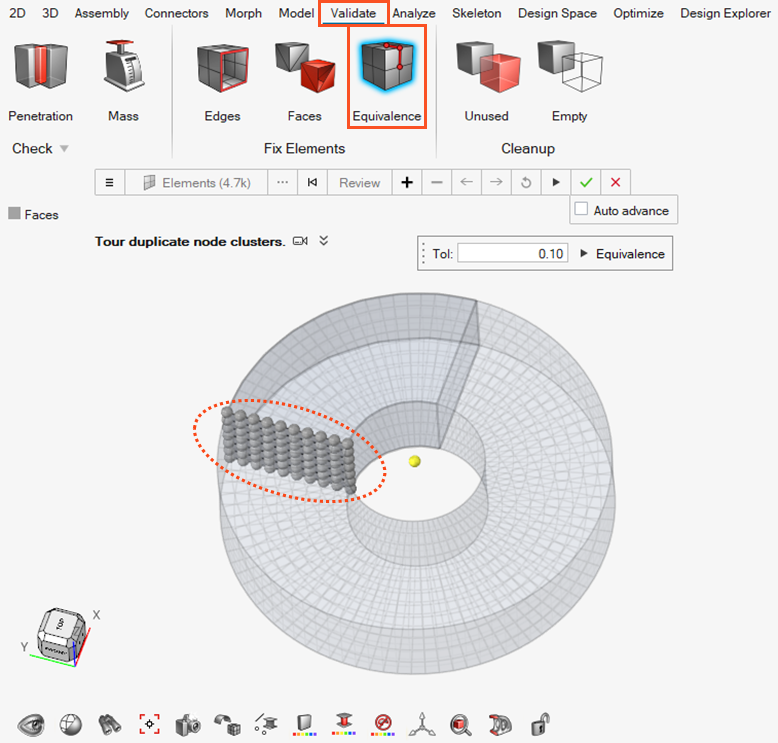The height and width of the screenshot is (743, 778).
Task: Open the Penetration check tool
Action: (41, 79)
